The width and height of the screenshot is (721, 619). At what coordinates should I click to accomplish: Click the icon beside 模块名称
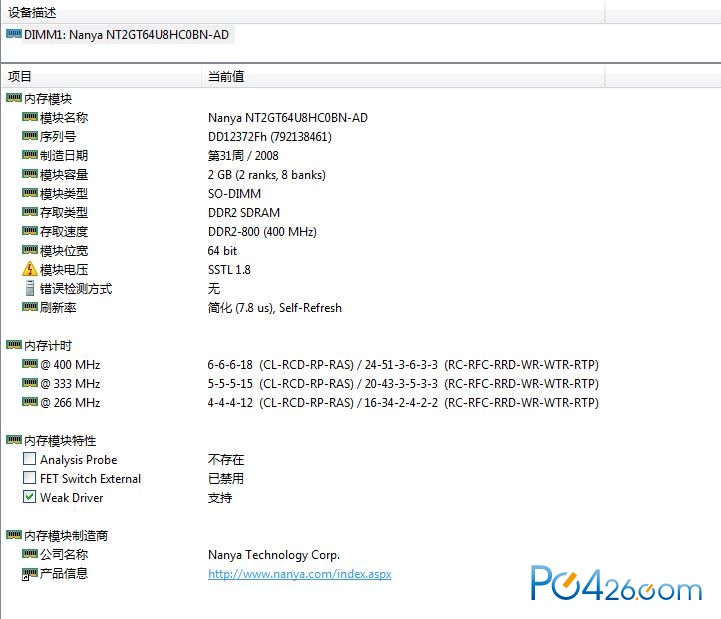(30, 117)
